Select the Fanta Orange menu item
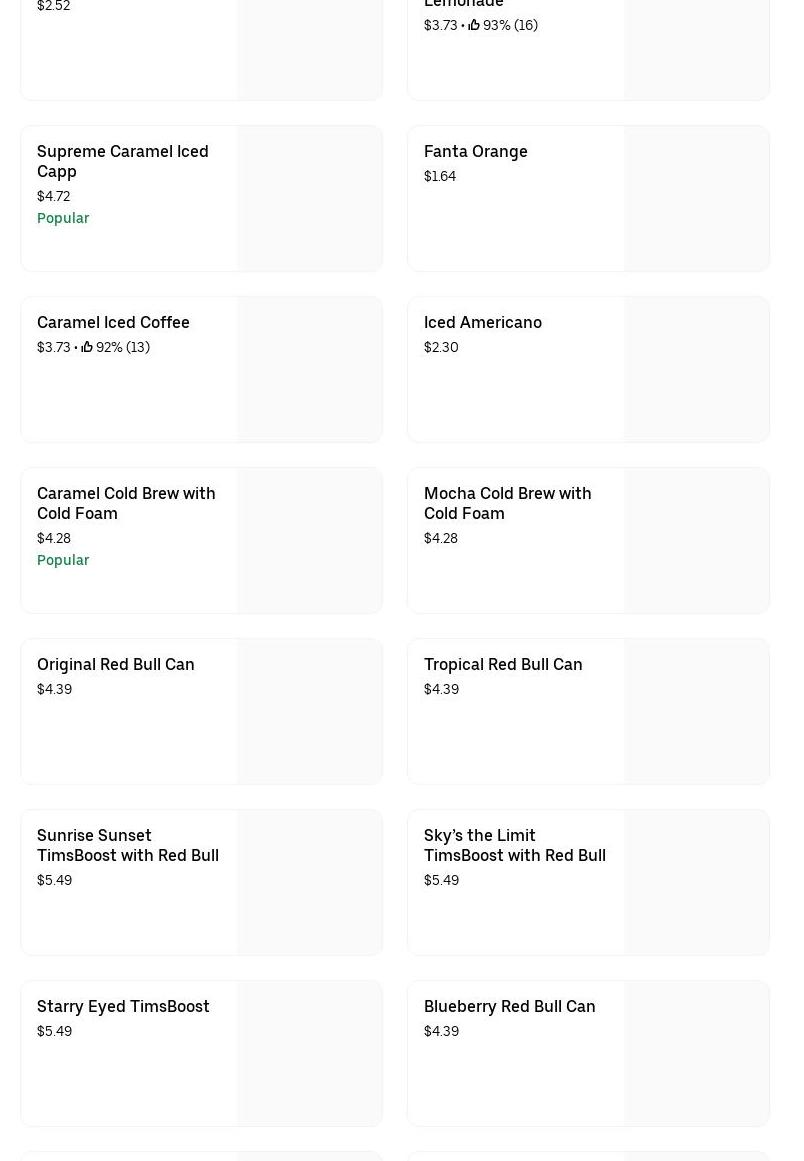This screenshot has width=804, height=1161. (x=475, y=151)
